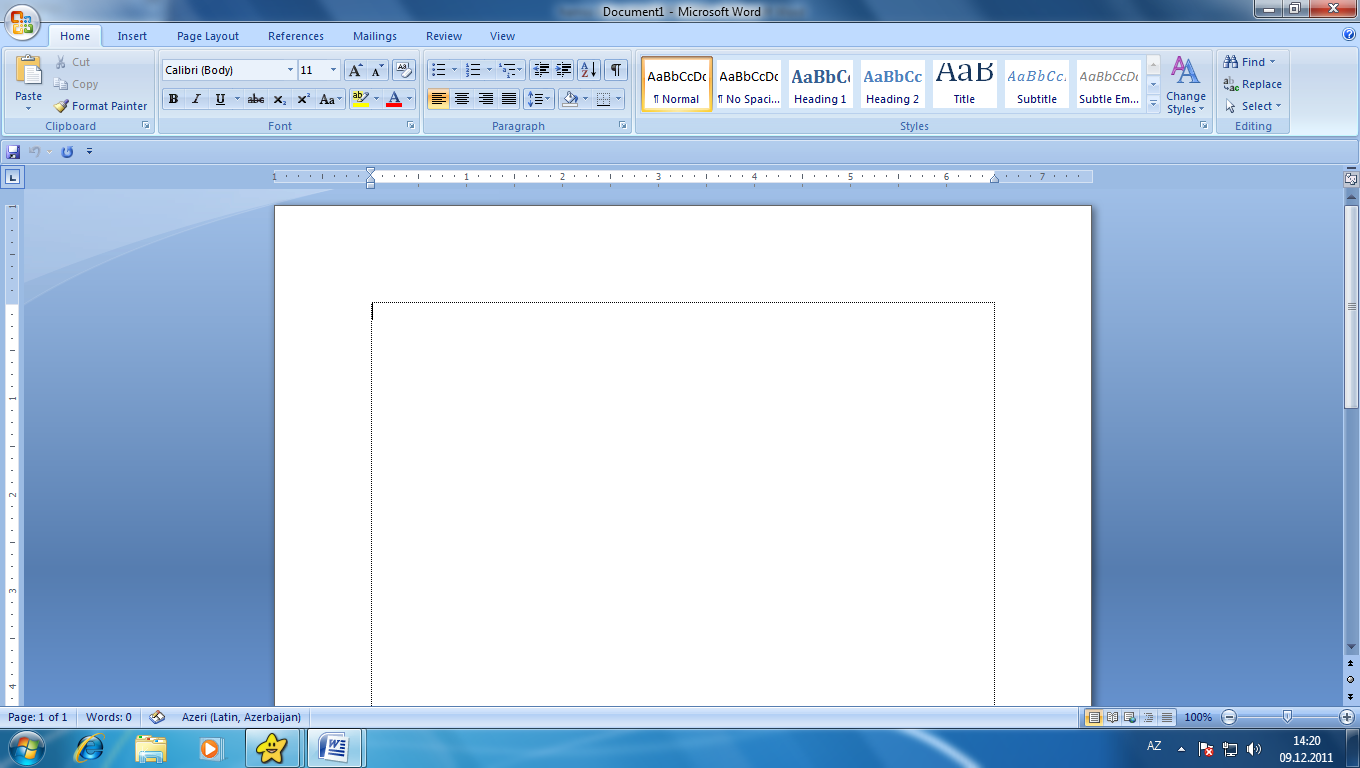The height and width of the screenshot is (768, 1360).
Task: Click the Office Button orb
Action: coord(21,21)
